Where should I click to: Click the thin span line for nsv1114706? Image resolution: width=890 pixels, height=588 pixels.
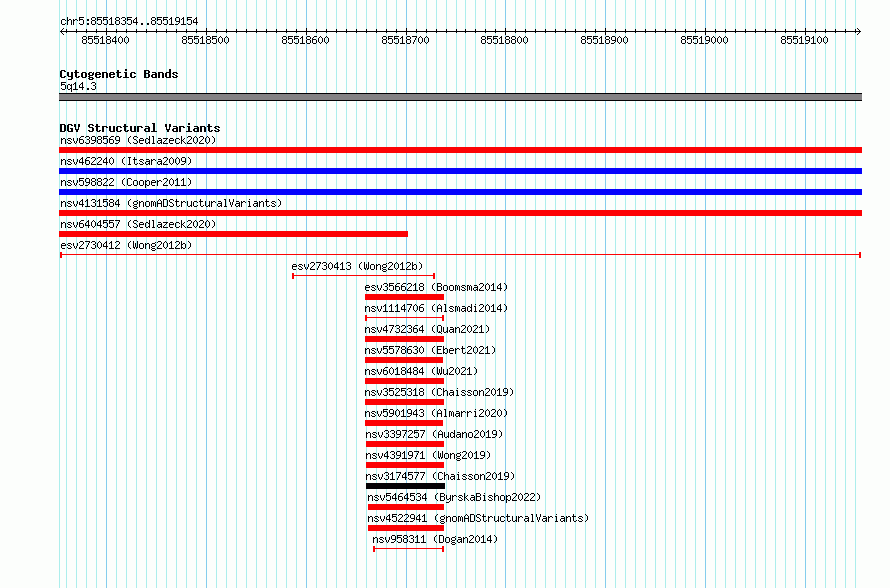[404, 318]
